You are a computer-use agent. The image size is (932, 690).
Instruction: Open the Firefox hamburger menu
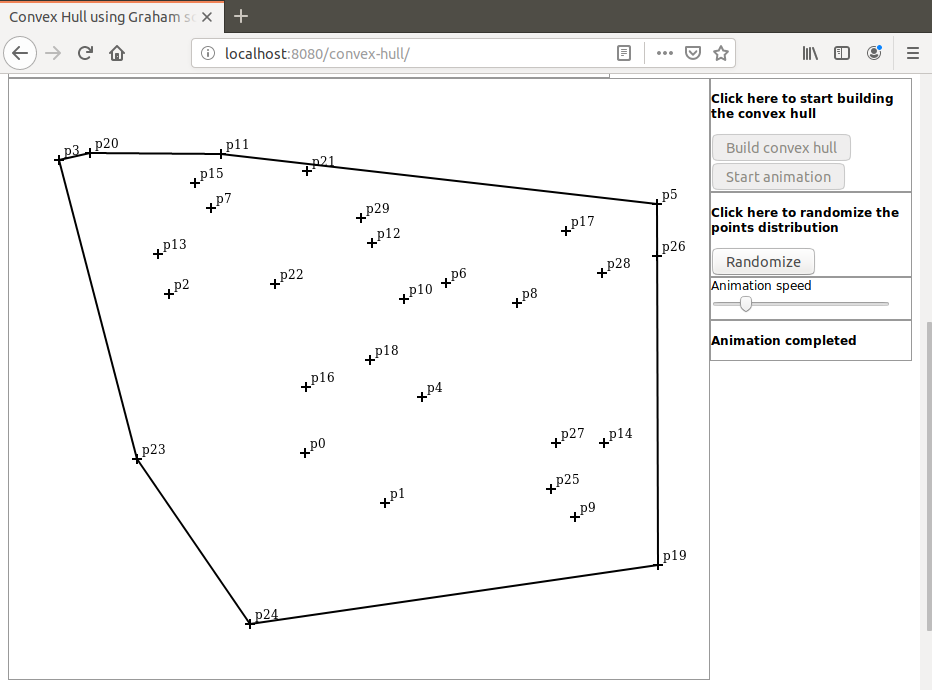point(913,53)
